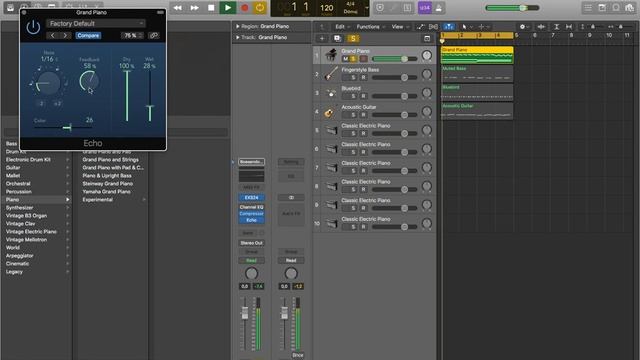Open the Compressor plugin slot
Viewport: 640px width, 360px height.
coord(251,213)
